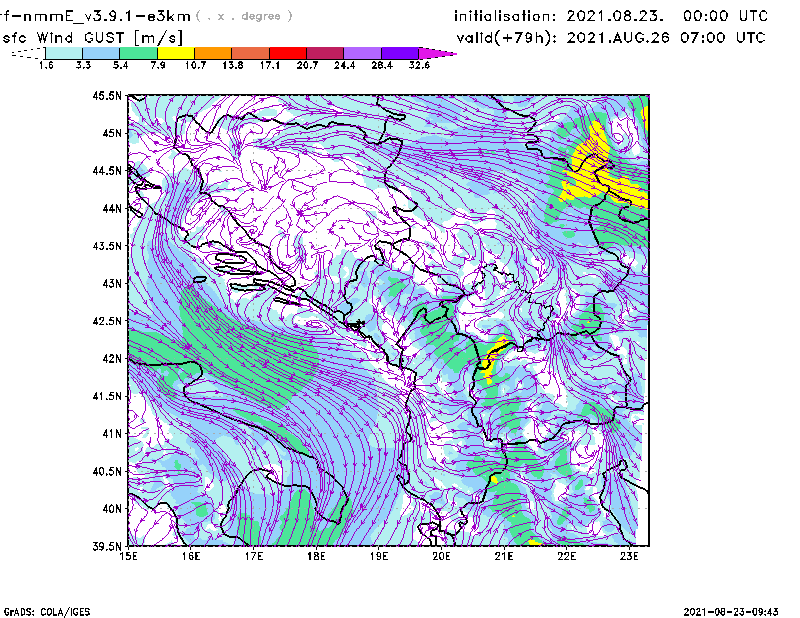Click the initialisation date '2021.08.23.'
The image size is (800, 618).
[x=615, y=16]
